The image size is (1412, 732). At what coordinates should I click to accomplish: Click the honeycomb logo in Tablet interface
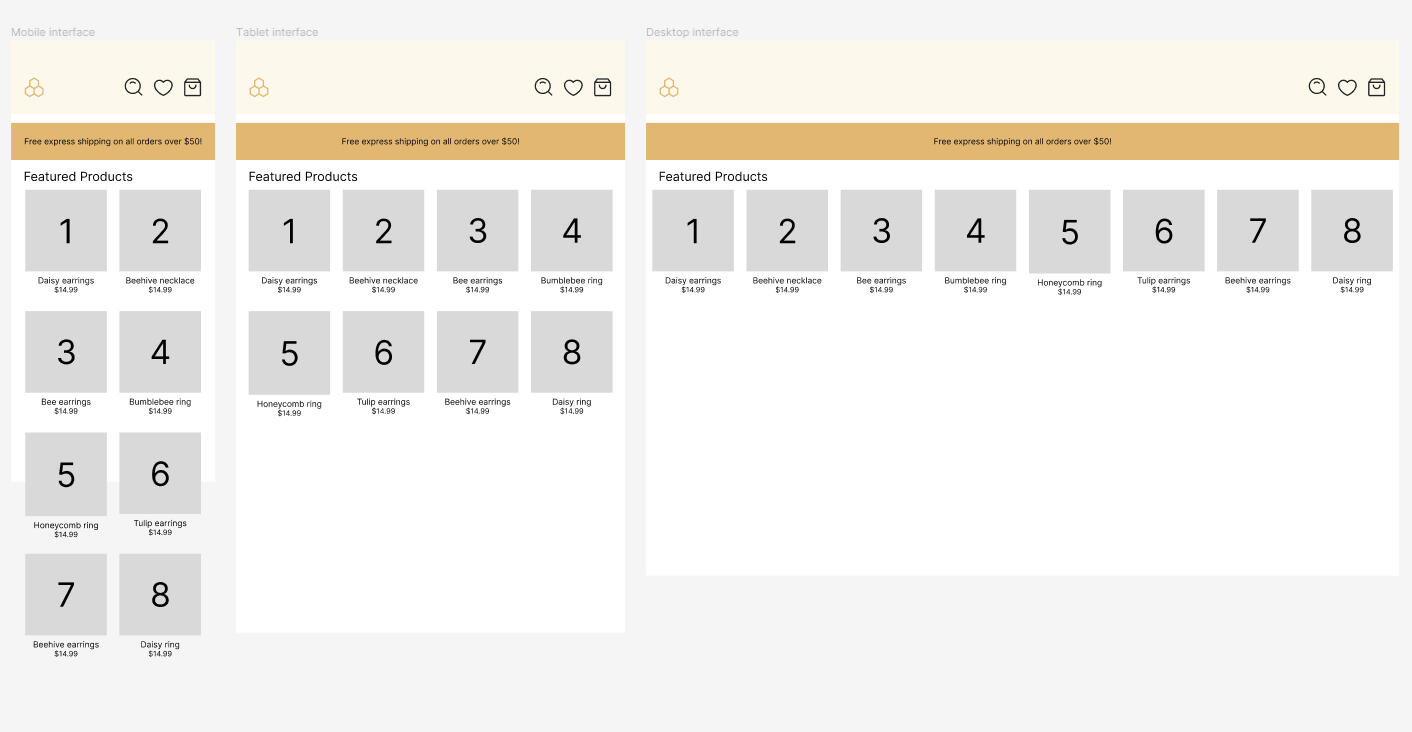(259, 88)
